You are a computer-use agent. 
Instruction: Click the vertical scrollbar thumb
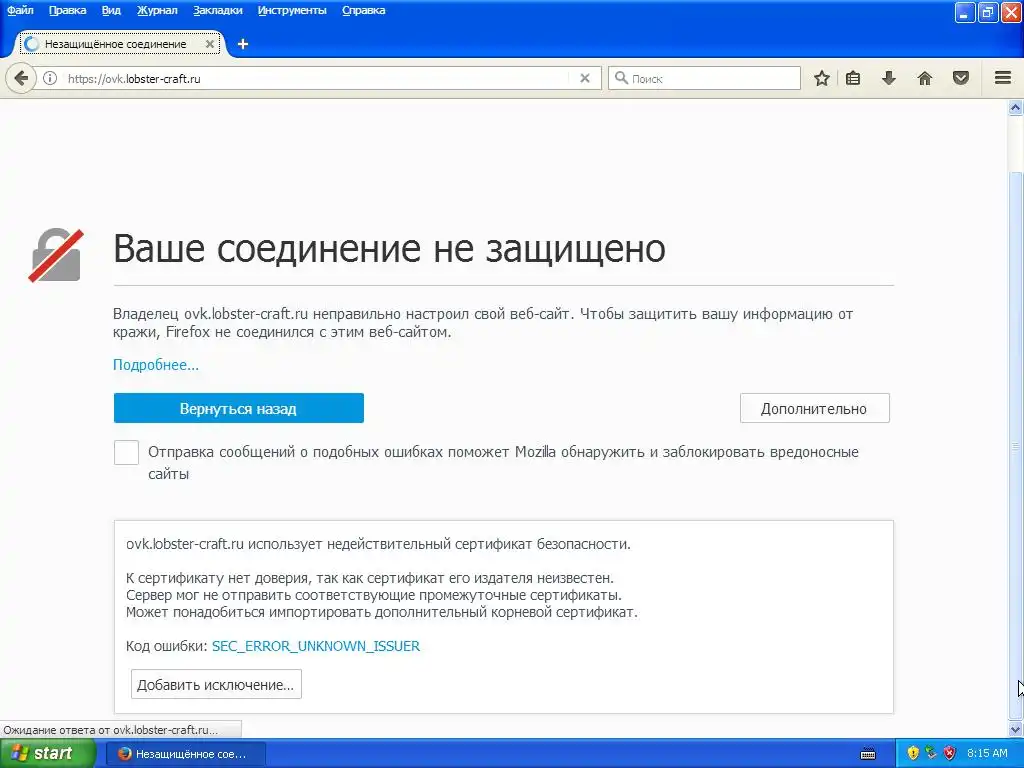[x=1016, y=447]
